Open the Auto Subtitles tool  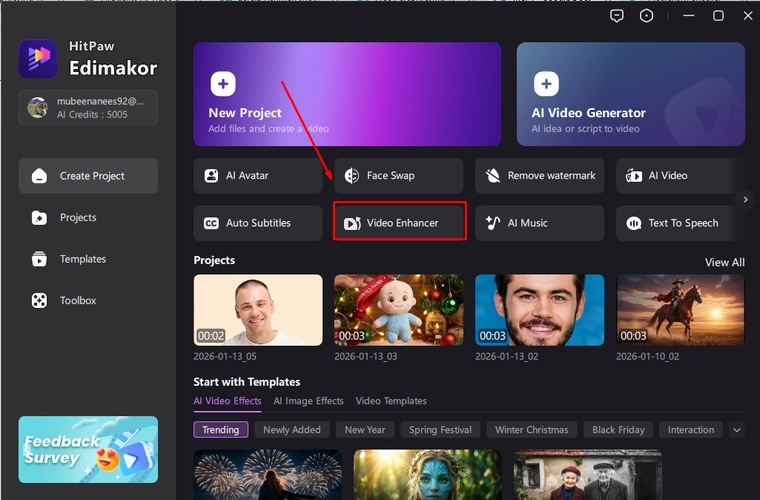[258, 223]
